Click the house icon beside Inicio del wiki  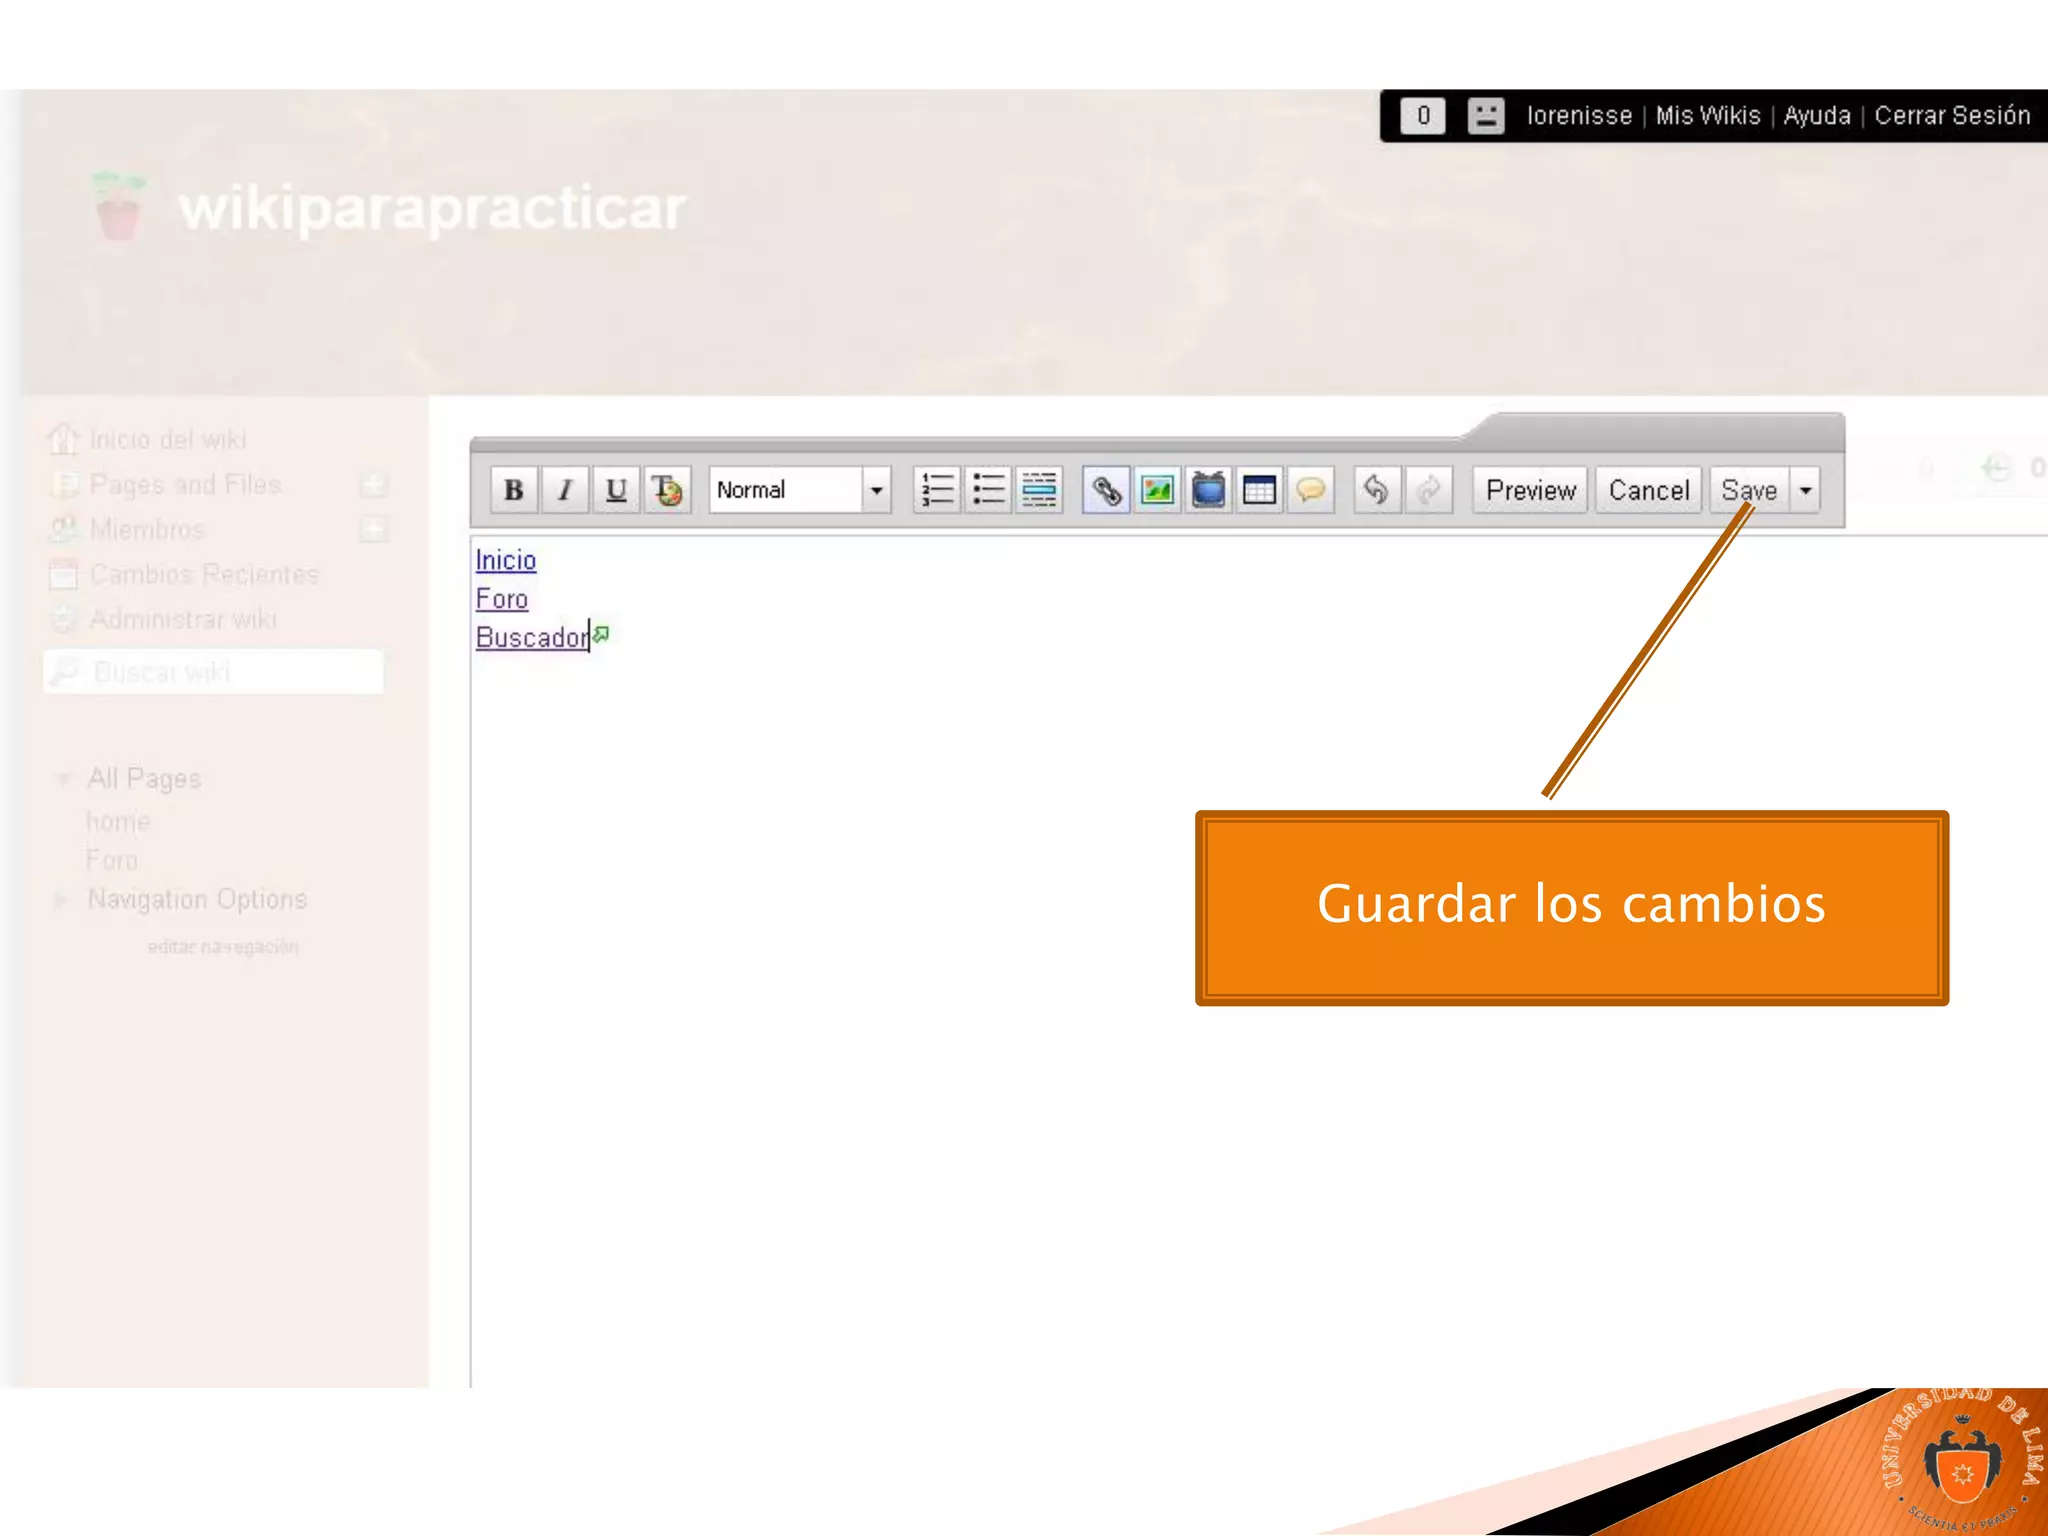coord(63,439)
